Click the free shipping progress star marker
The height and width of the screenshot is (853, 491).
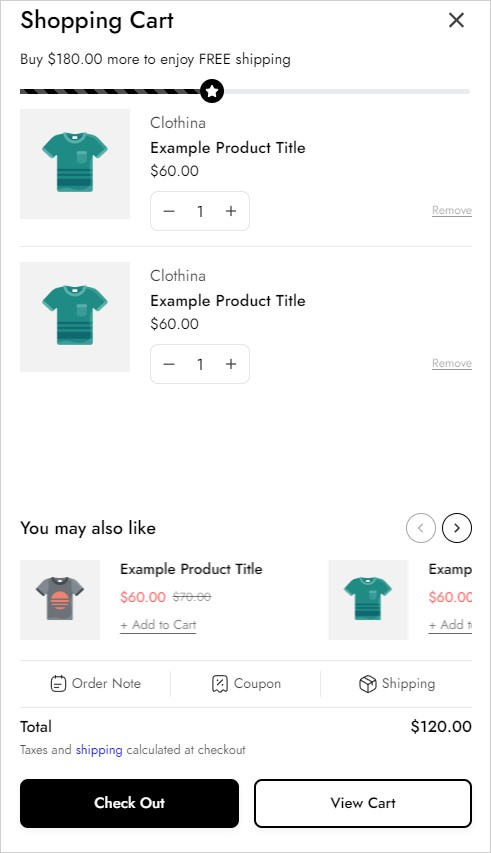pos(212,91)
